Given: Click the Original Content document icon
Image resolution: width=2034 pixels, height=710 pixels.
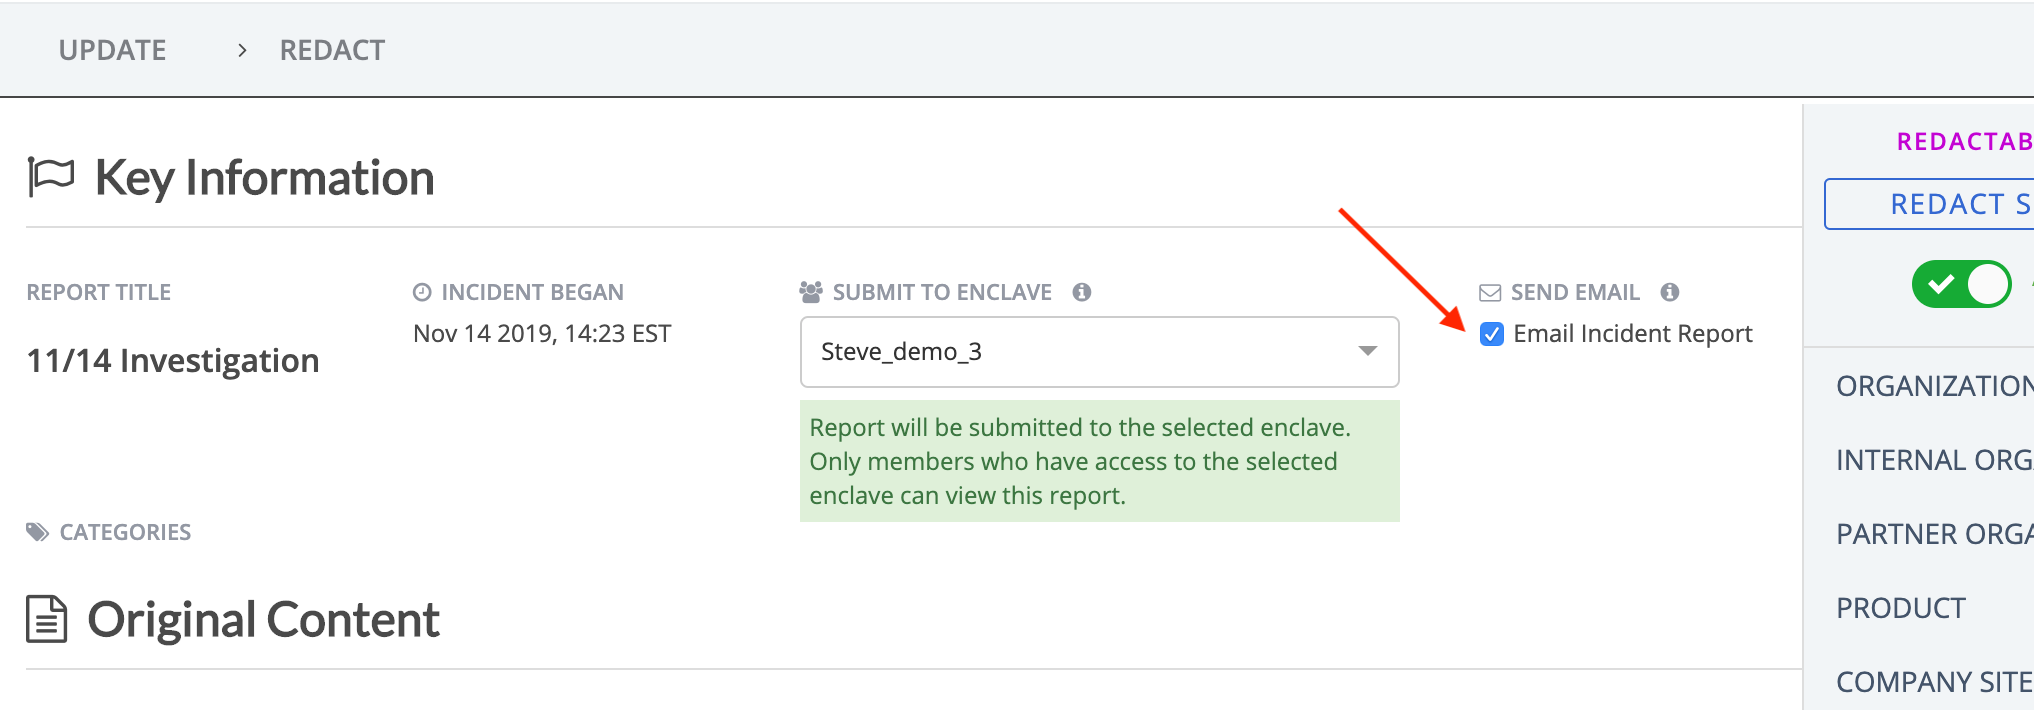Looking at the screenshot, I should (x=47, y=619).
